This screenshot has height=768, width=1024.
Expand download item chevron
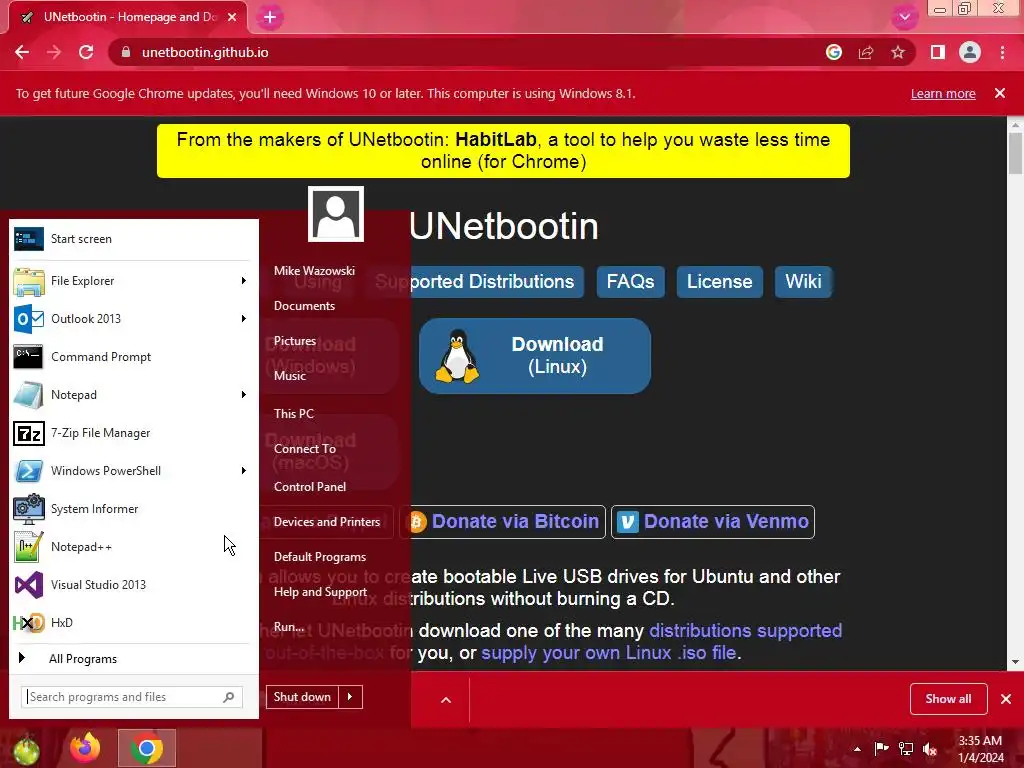point(446,700)
